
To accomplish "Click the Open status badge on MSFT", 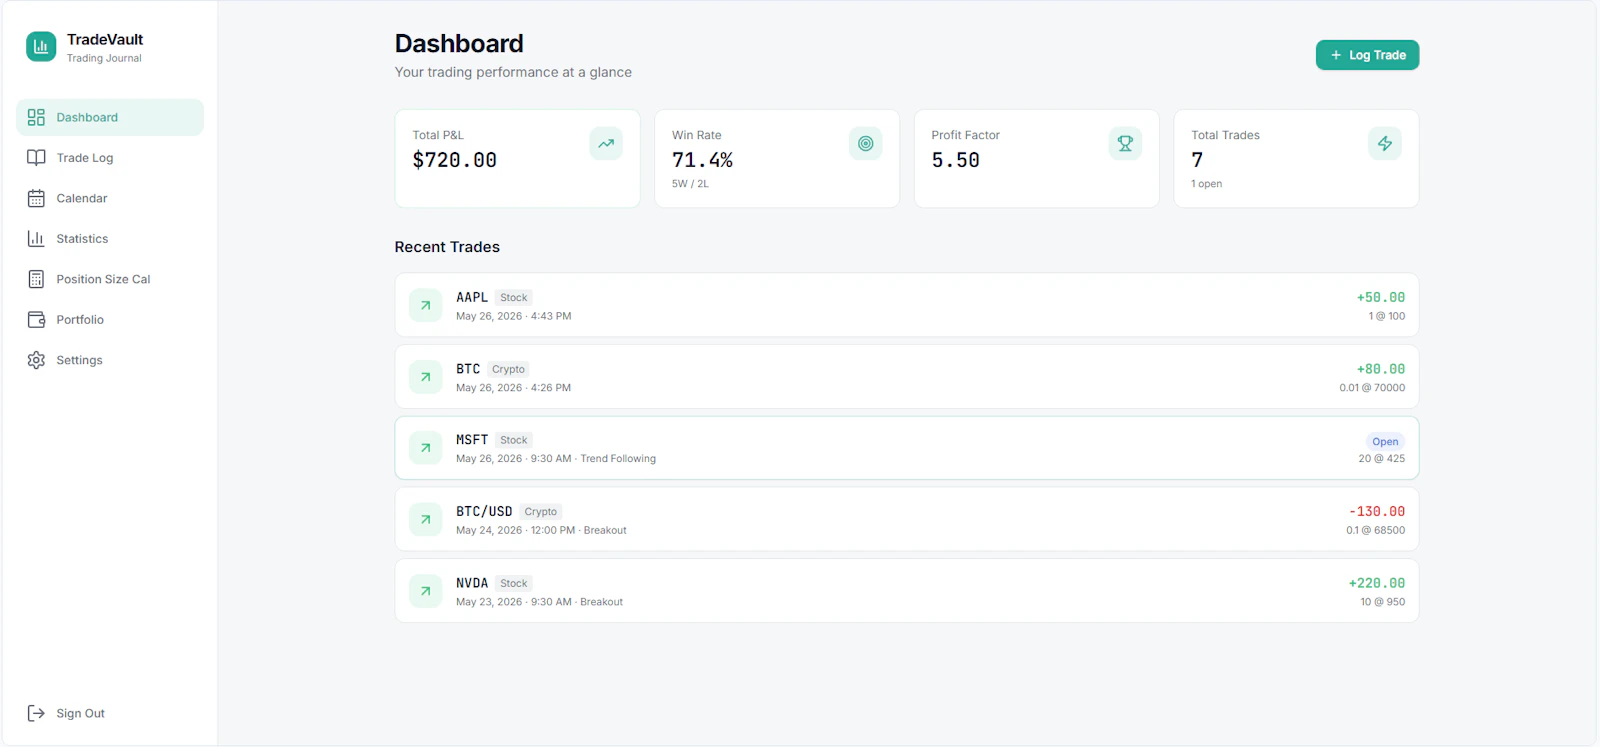I will pyautogui.click(x=1385, y=441).
